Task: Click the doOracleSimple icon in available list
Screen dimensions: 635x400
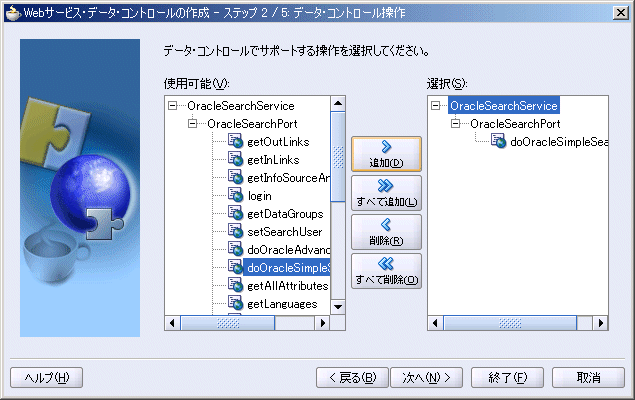Action: pos(235,267)
